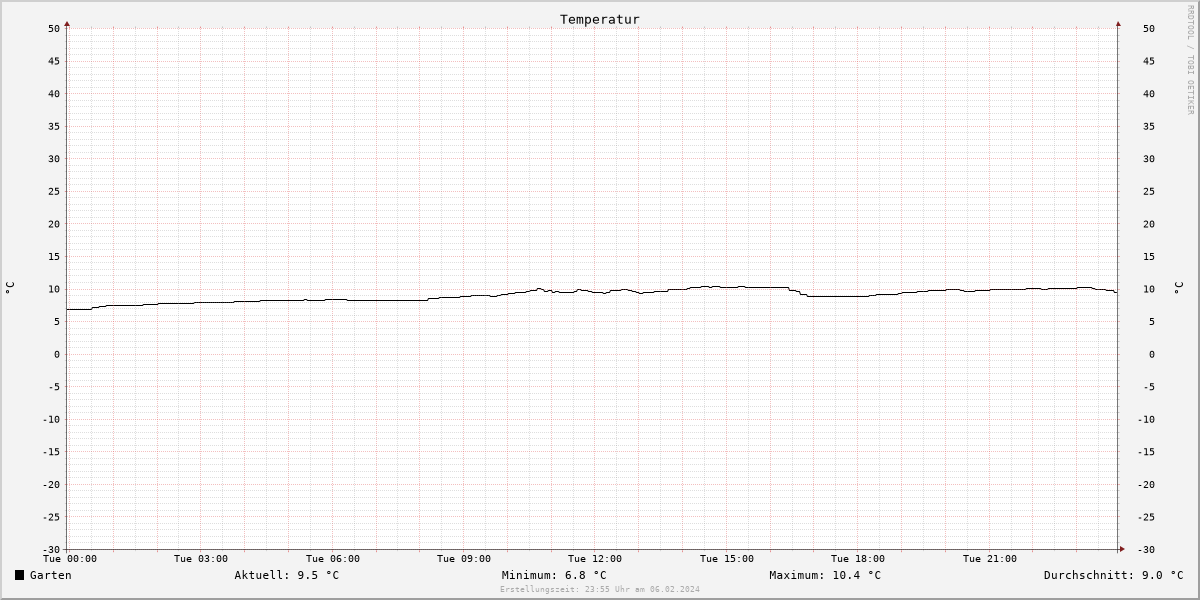Image resolution: width=1200 pixels, height=600 pixels.
Task: Click the 'Tue 21:00' time axis label
Action: [x=990, y=559]
